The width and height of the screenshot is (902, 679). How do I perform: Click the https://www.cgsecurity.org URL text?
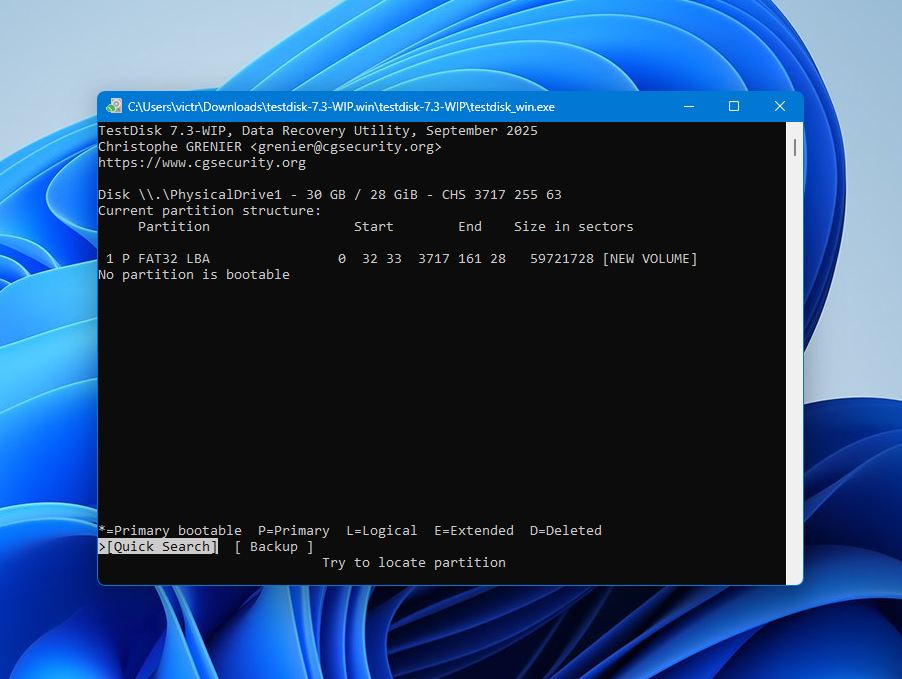coord(202,163)
